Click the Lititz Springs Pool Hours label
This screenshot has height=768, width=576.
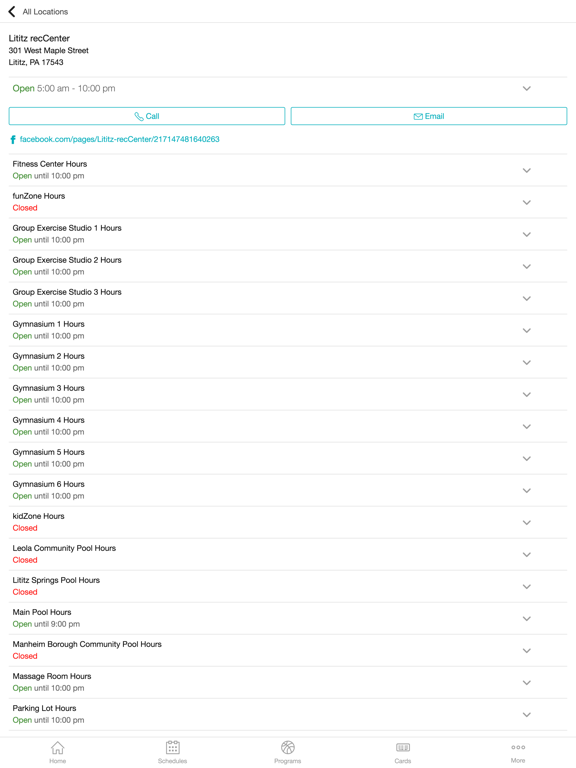point(56,580)
